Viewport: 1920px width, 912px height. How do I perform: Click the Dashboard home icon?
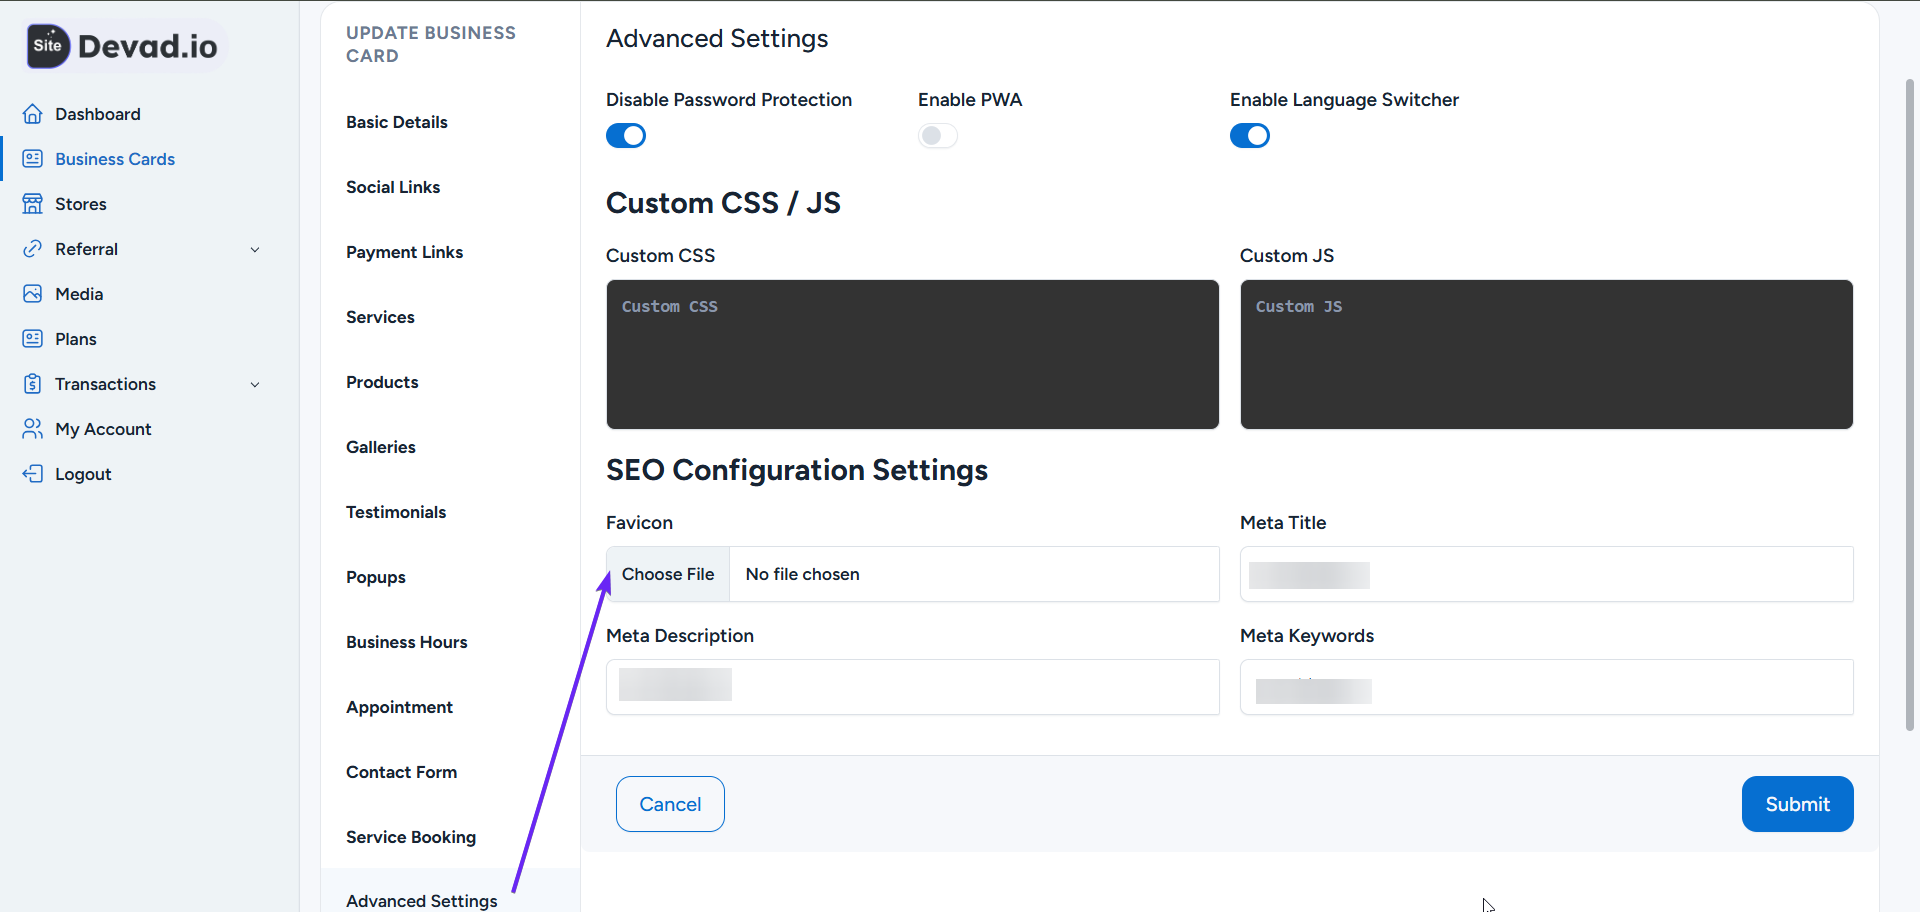click(x=32, y=113)
